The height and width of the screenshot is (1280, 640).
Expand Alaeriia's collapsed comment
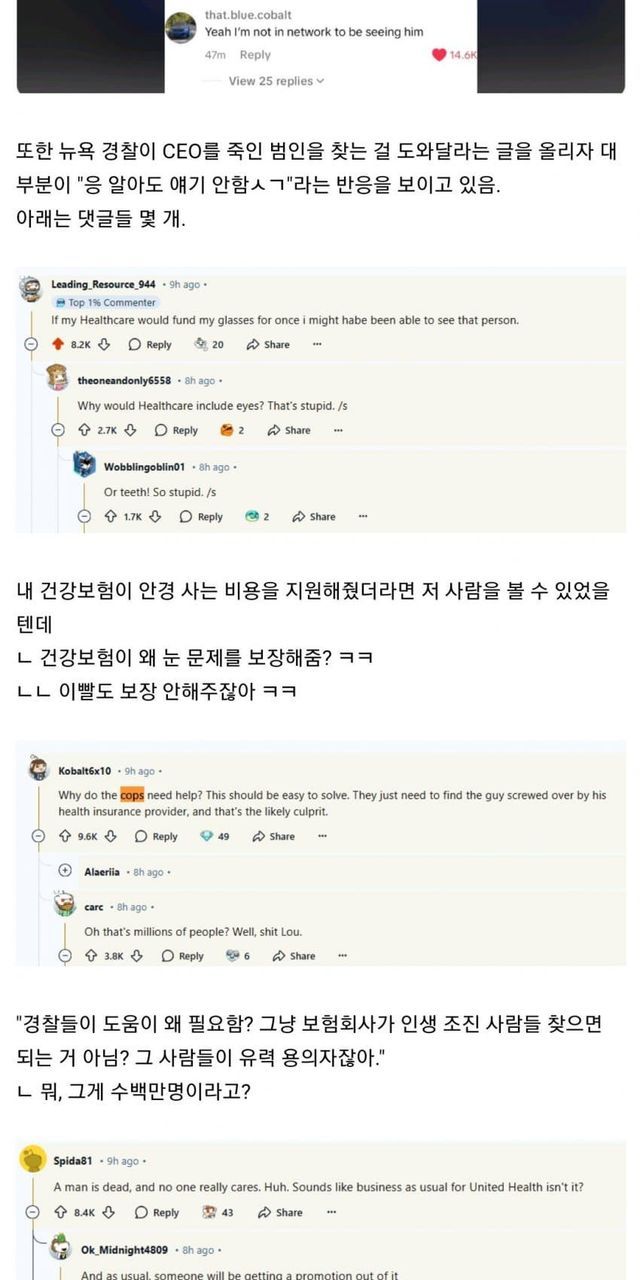[66, 871]
